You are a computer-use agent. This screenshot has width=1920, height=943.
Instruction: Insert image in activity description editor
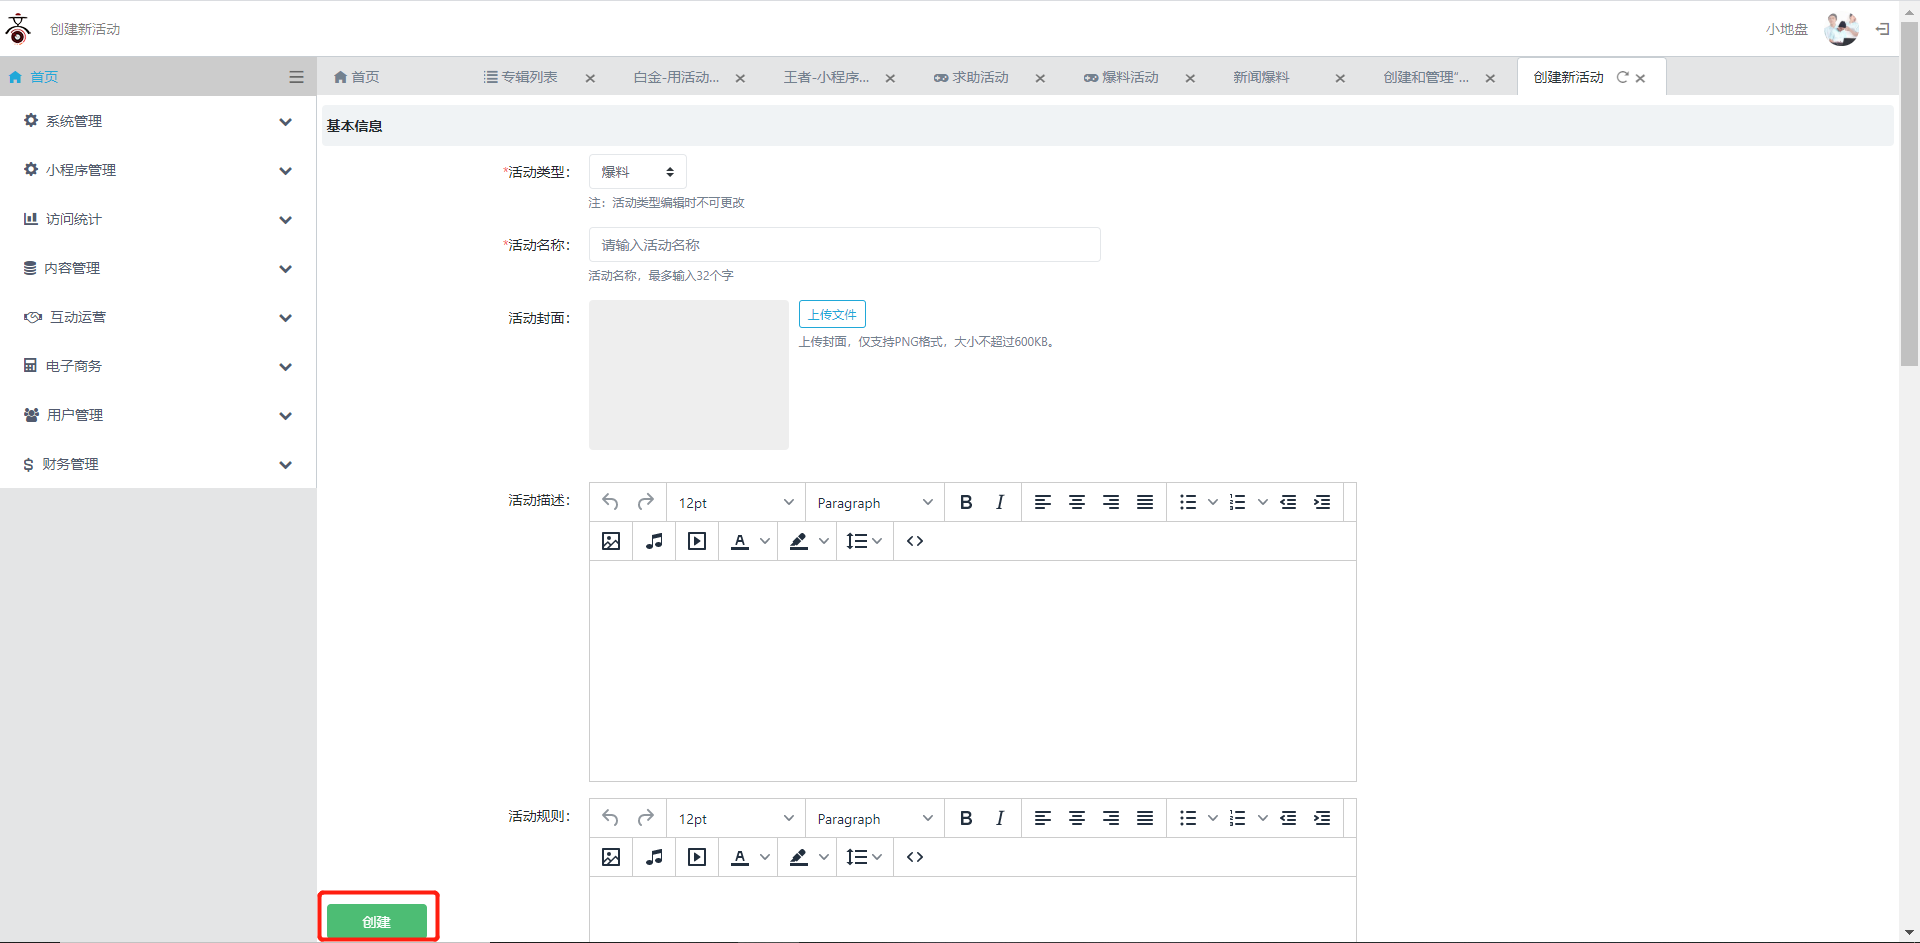[611, 541]
